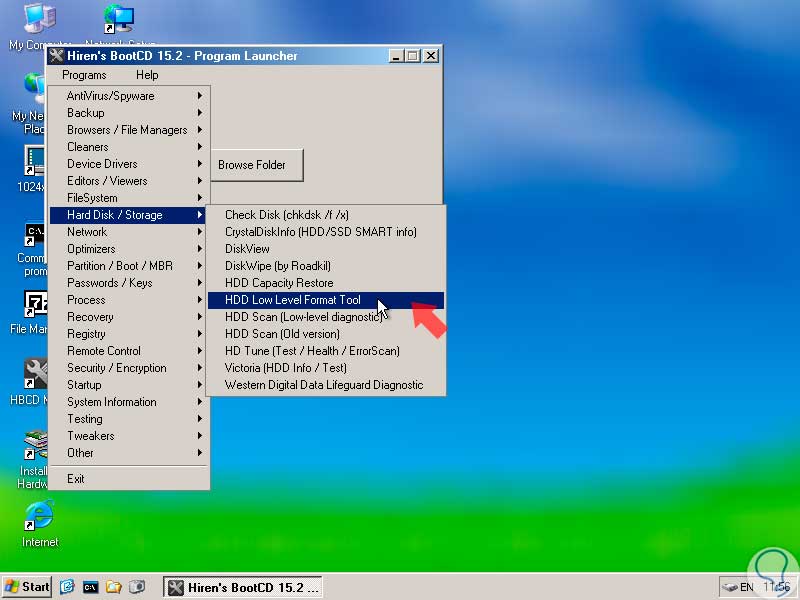The height and width of the screenshot is (600, 800).
Task: Launch Check Disk (chkdsk /f /x)
Action: pyautogui.click(x=326, y=215)
